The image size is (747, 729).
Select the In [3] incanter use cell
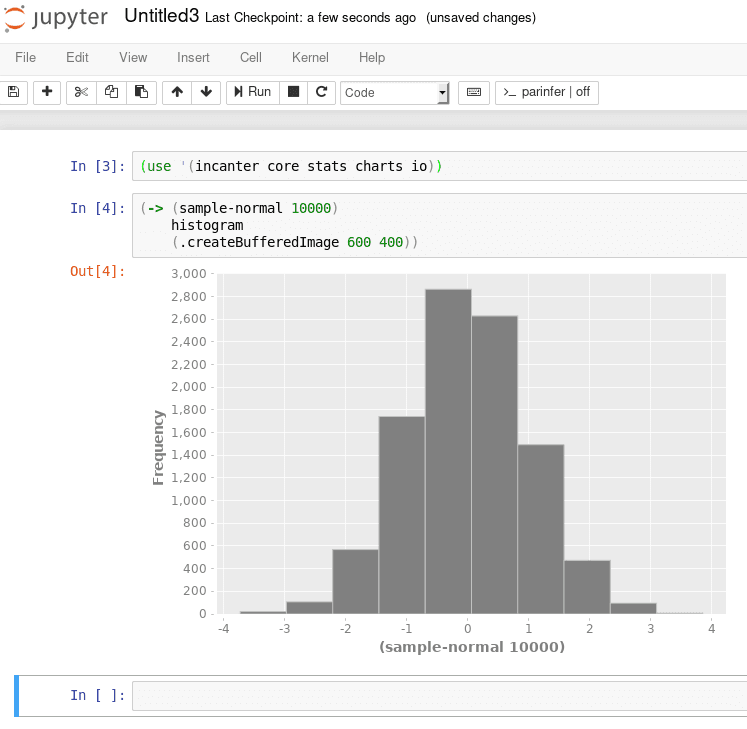[439, 166]
